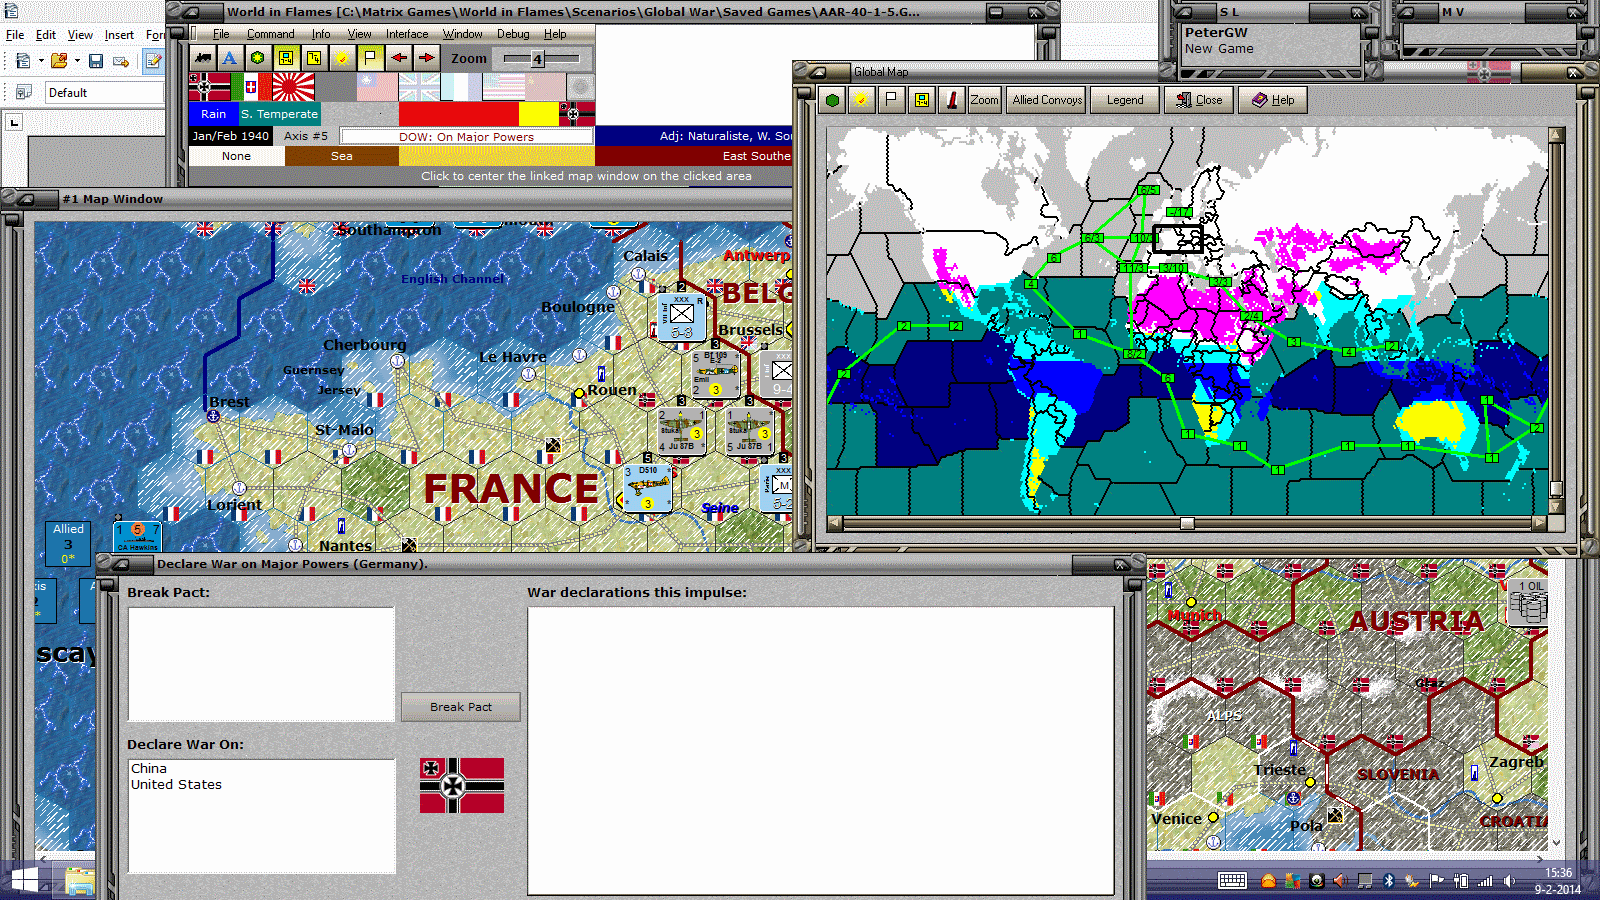Toggle the yellow unit-counter icon in main toolbar
1600x900 pixels.
click(x=286, y=58)
